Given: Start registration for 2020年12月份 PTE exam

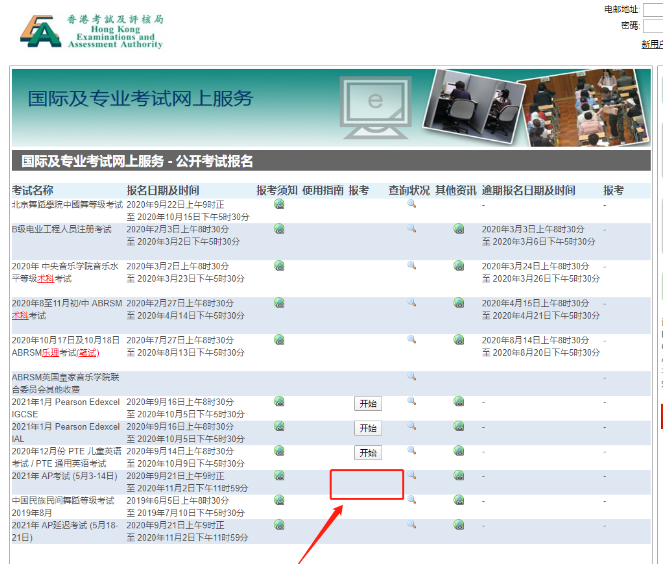Looking at the screenshot, I should (367, 453).
